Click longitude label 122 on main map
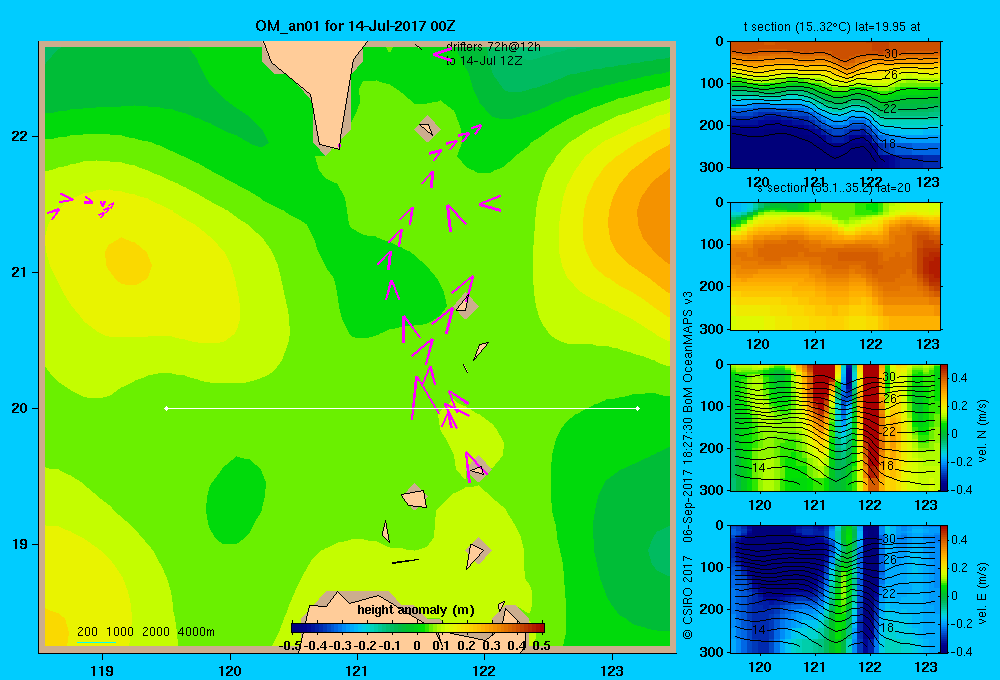The height and width of the screenshot is (680, 1000). [484, 670]
